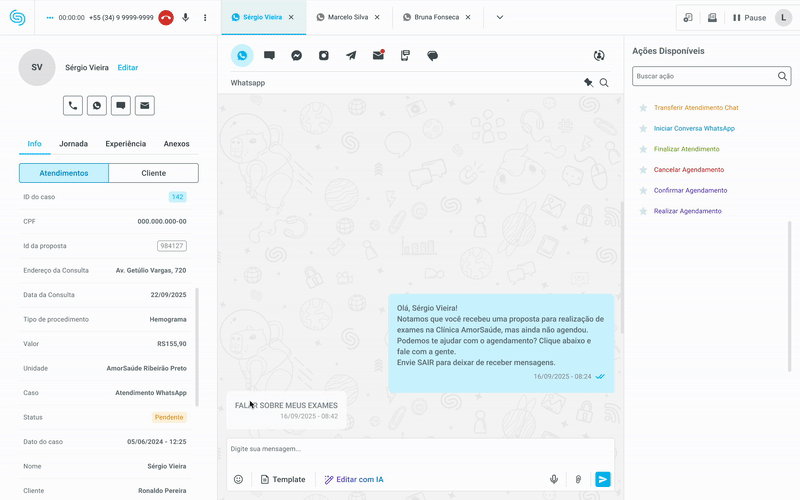Click Confirmar Agendamento action

coord(690,190)
